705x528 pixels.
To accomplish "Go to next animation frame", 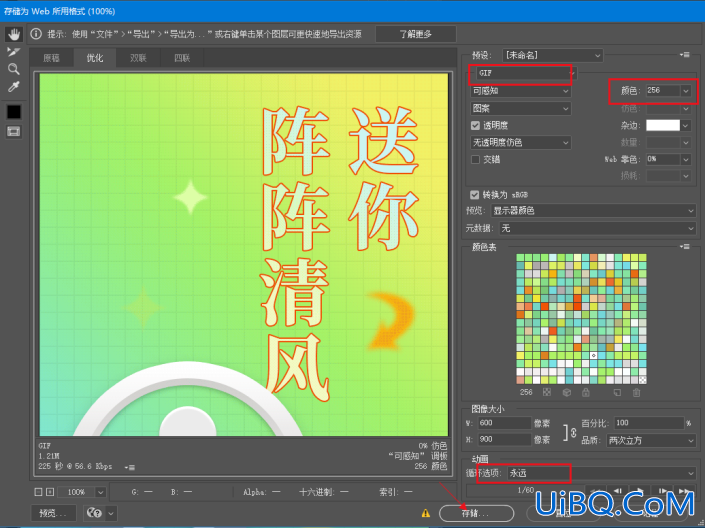I will click(663, 491).
